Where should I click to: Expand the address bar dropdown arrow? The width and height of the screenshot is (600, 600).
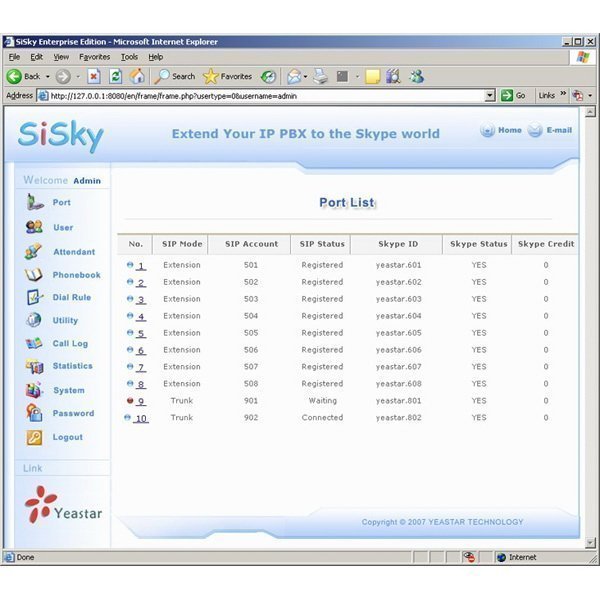click(489, 96)
